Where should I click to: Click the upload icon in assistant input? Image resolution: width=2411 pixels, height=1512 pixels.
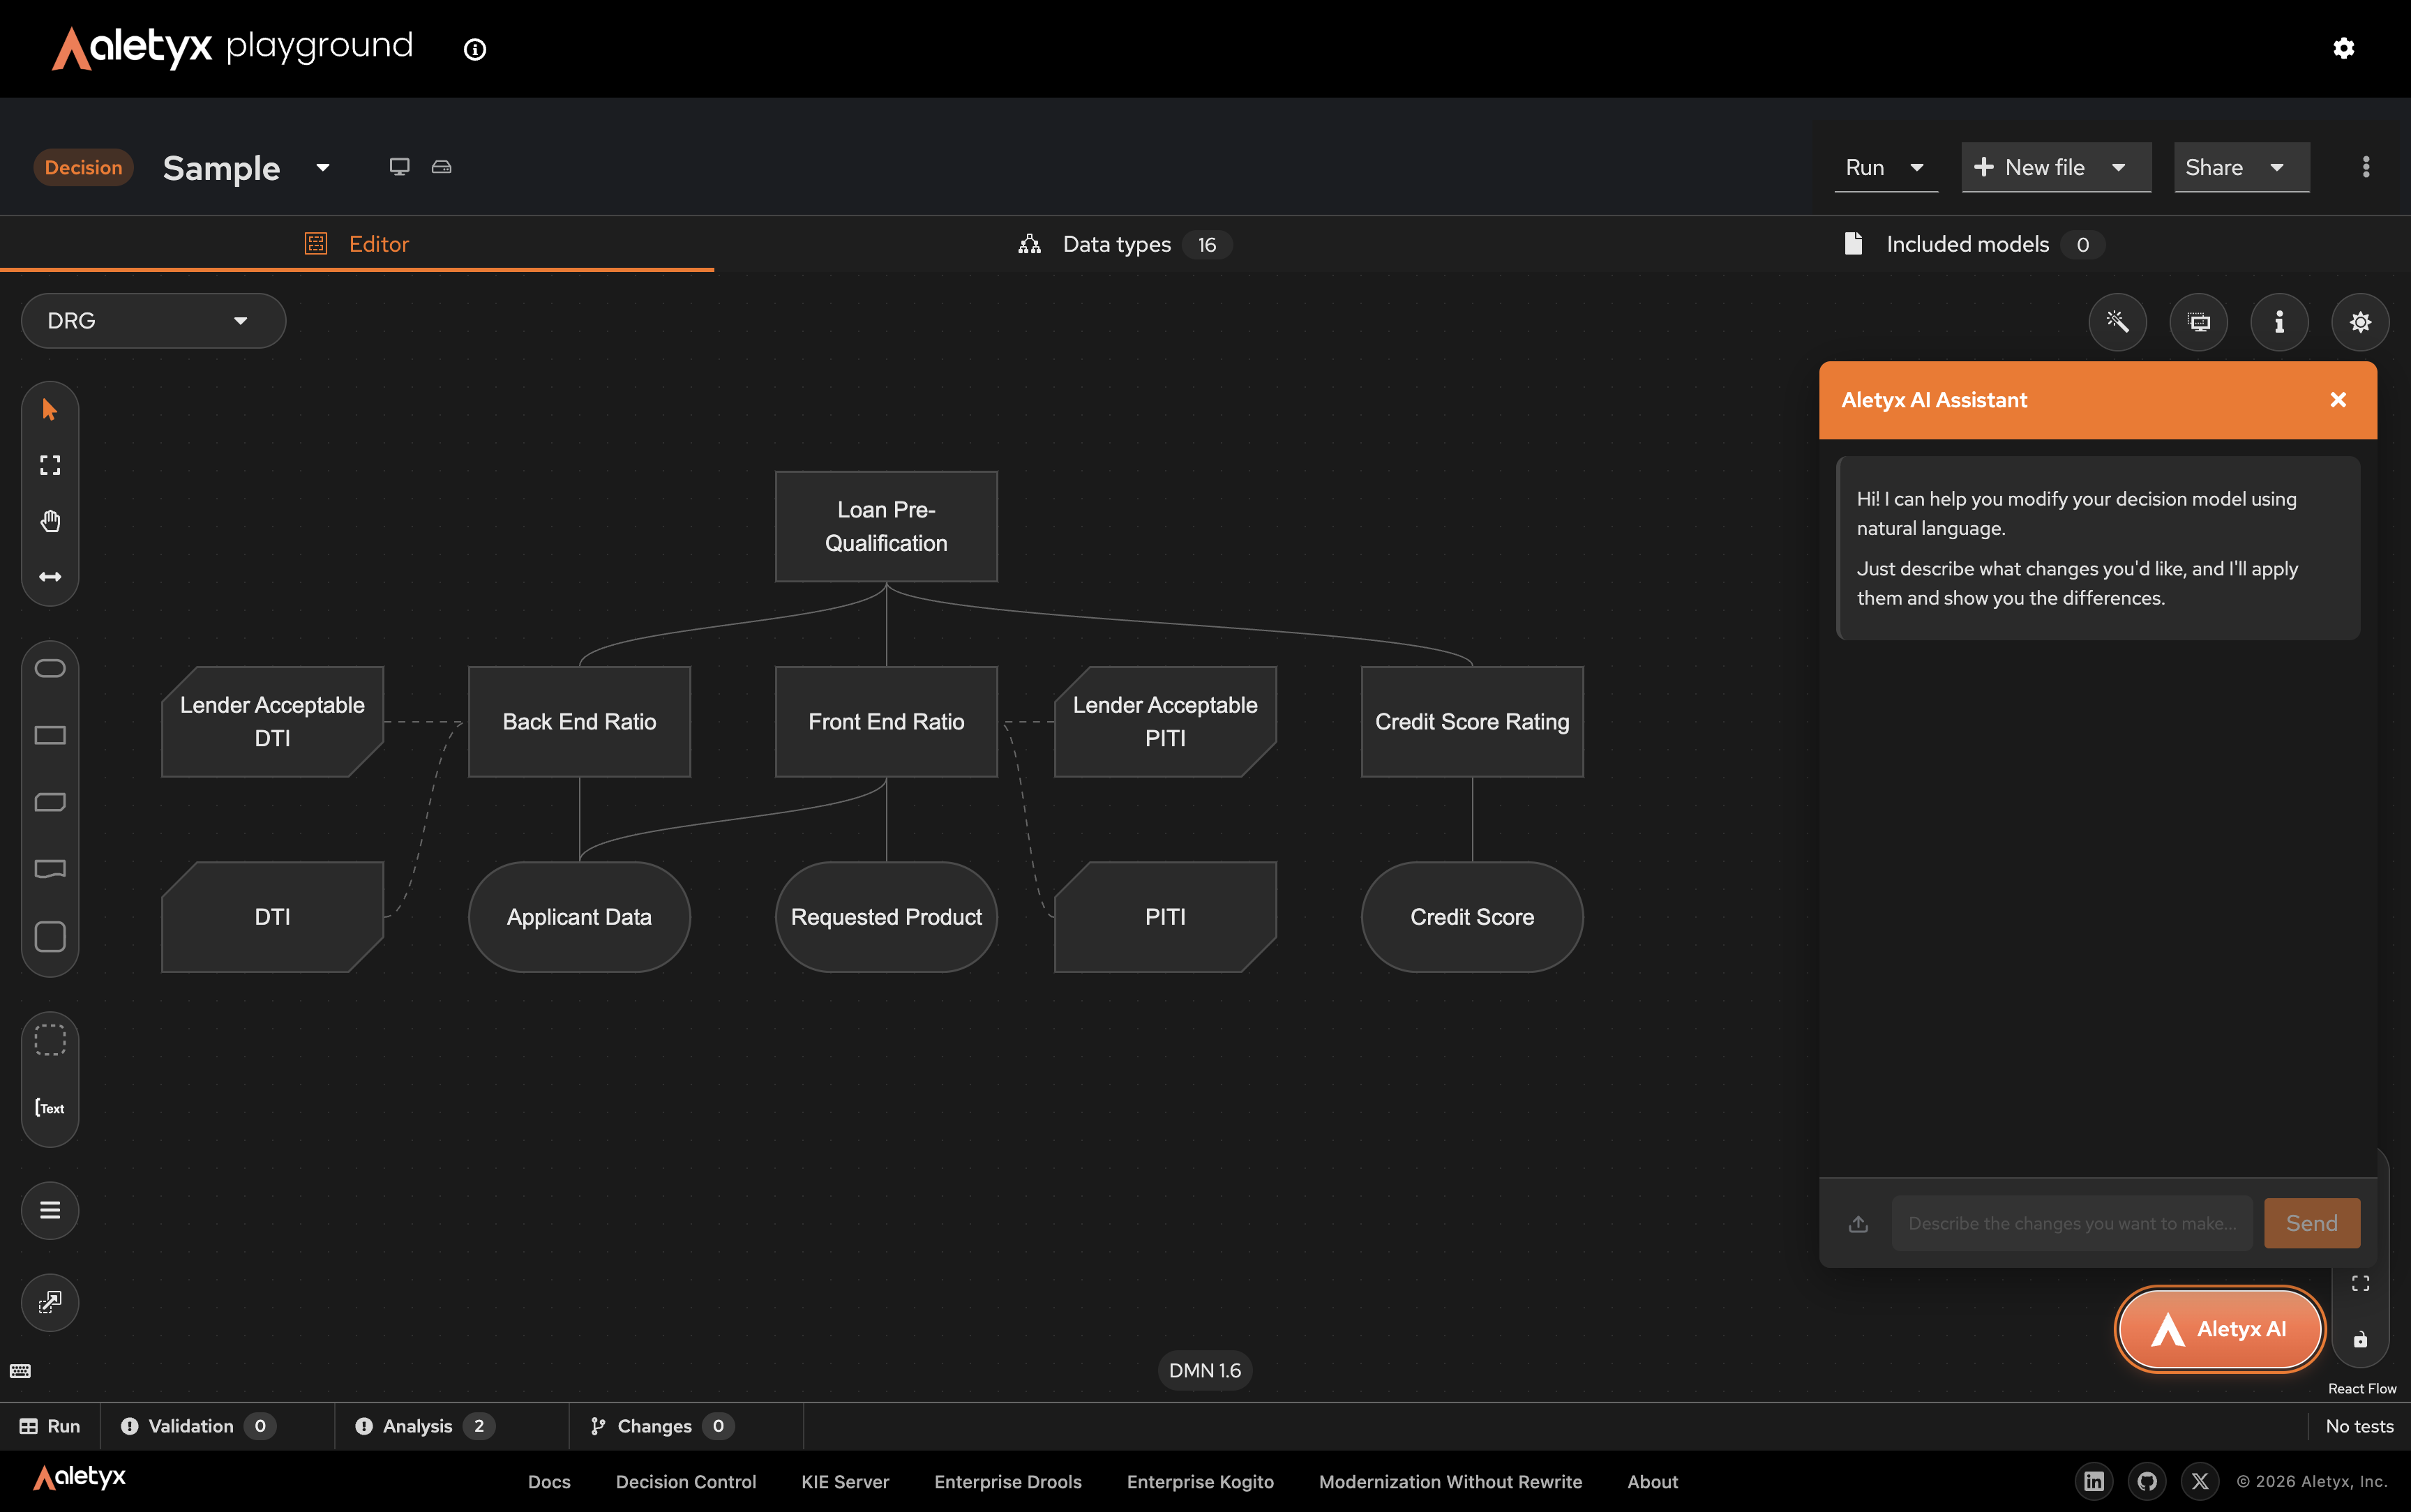click(1858, 1223)
